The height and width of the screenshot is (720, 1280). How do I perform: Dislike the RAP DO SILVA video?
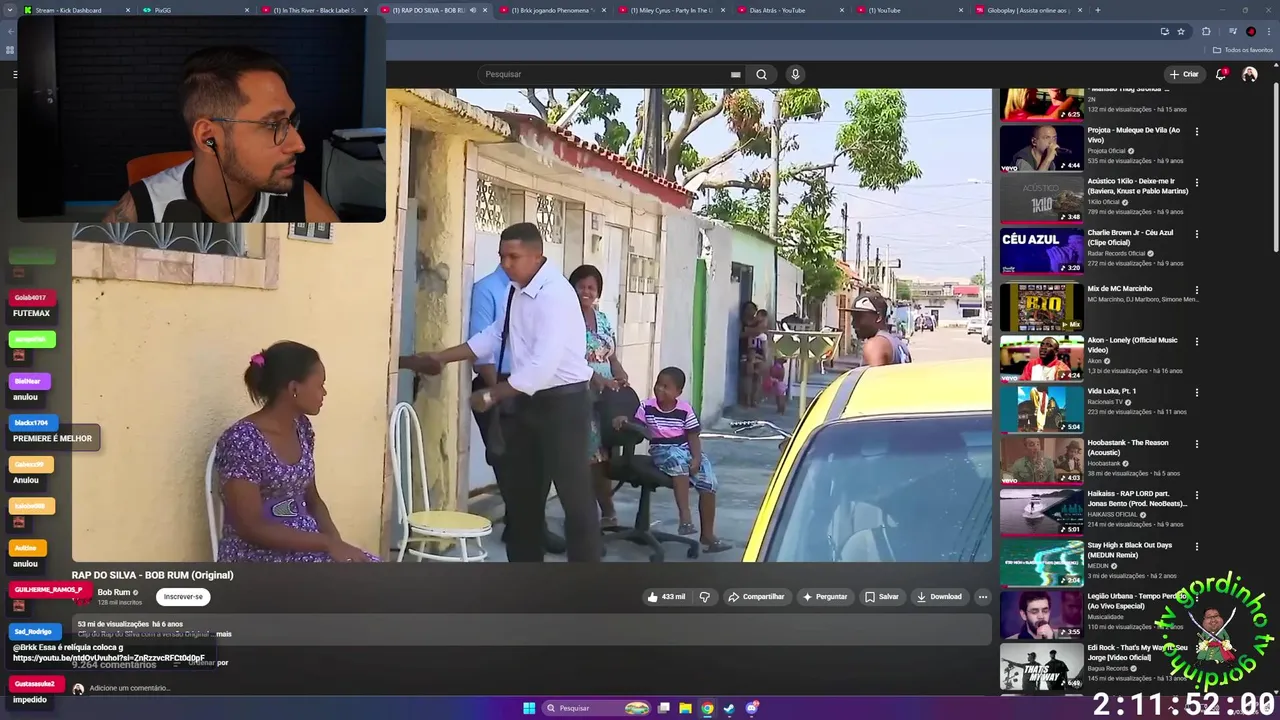[x=704, y=597]
